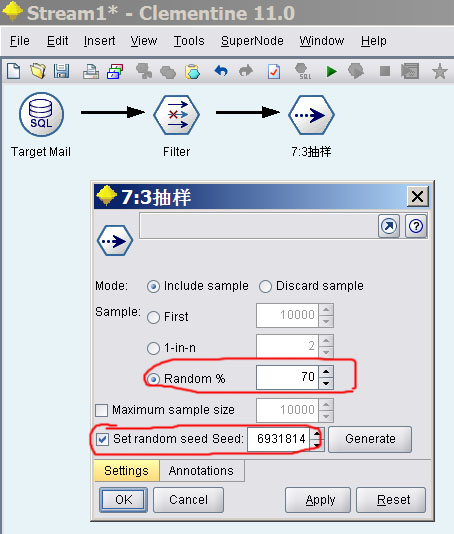Save the stream using floppy icon
Viewport: 454px width, 534px height.
coord(61,72)
